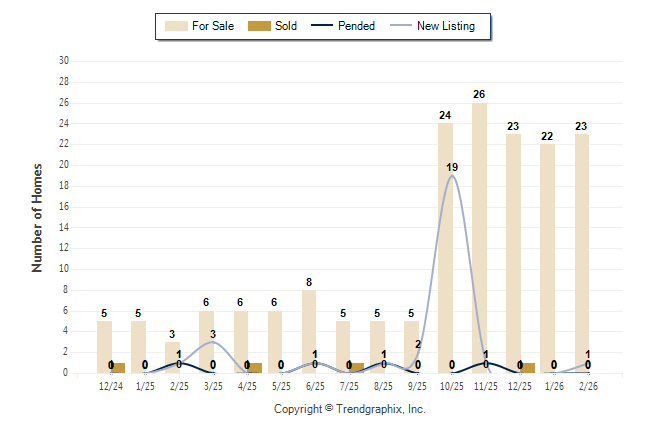Click the 4/25 Sold bar
The image size is (646, 434).
(x=255, y=368)
